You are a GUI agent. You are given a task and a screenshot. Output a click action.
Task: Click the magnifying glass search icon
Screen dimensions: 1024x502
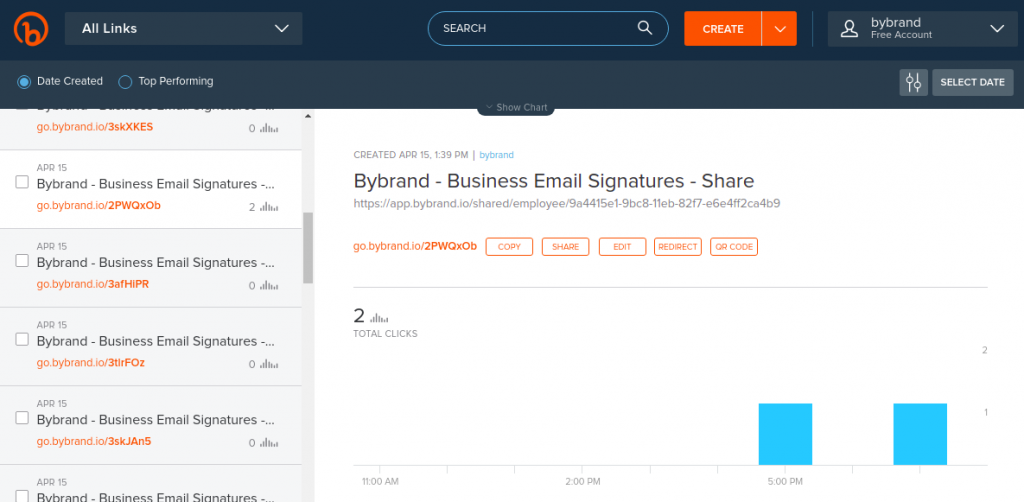click(x=645, y=28)
